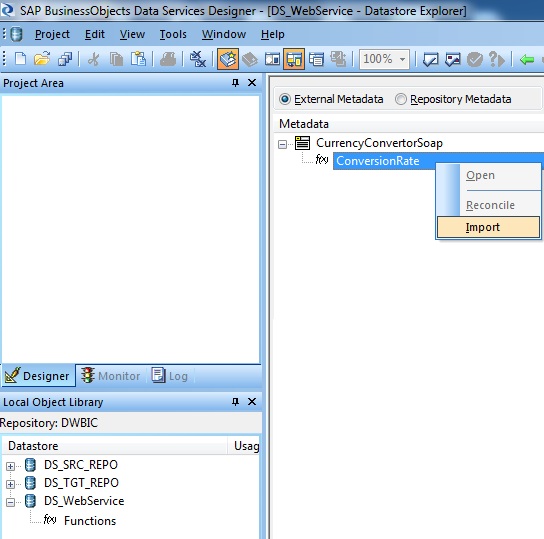This screenshot has width=544, height=539.
Task: Pin the Project Area panel
Action: (x=235, y=83)
